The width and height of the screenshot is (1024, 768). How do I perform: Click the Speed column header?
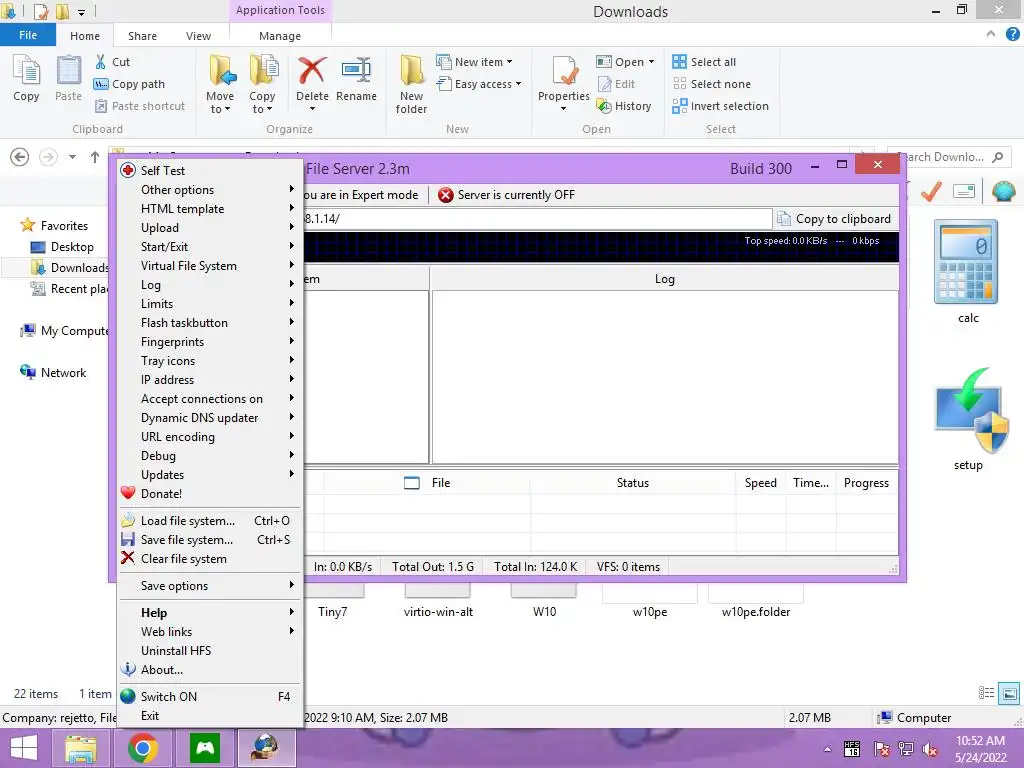pos(761,483)
